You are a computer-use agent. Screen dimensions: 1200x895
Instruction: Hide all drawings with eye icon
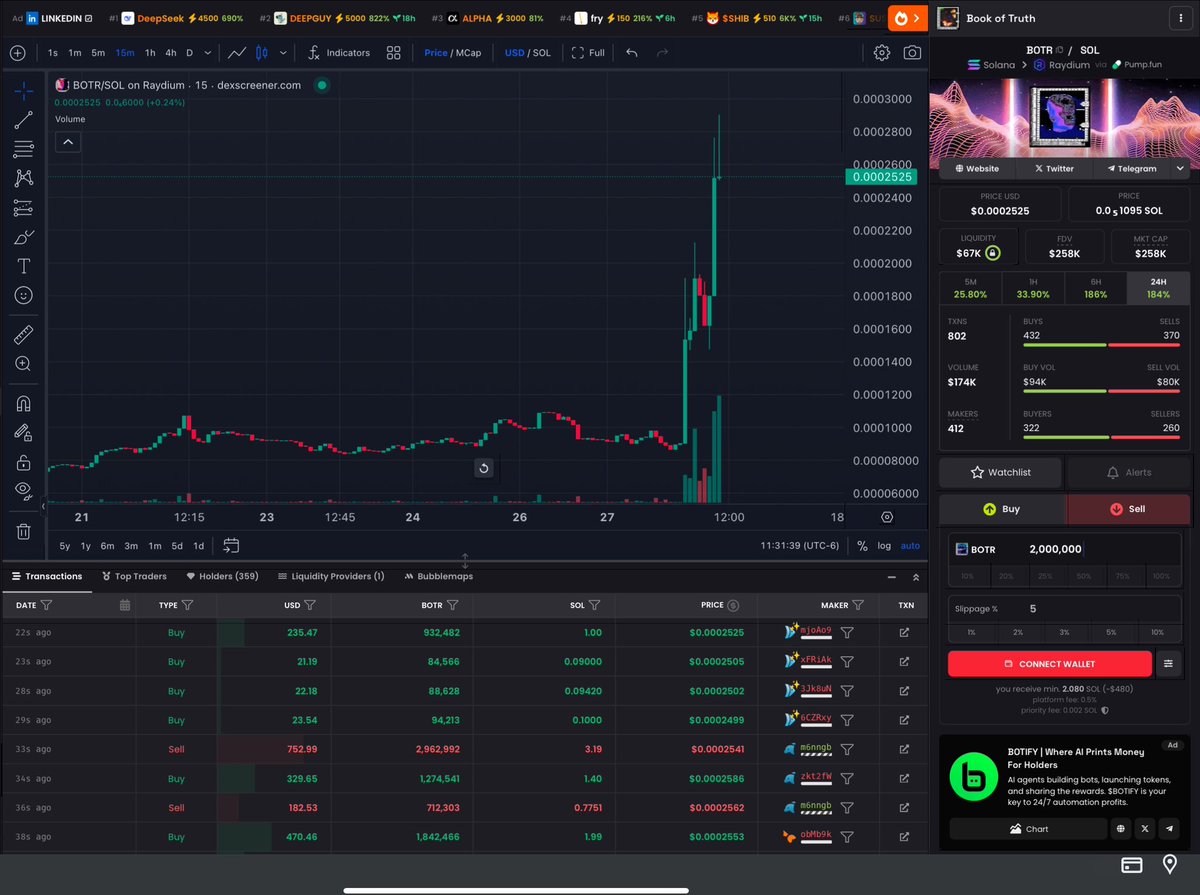(x=23, y=490)
